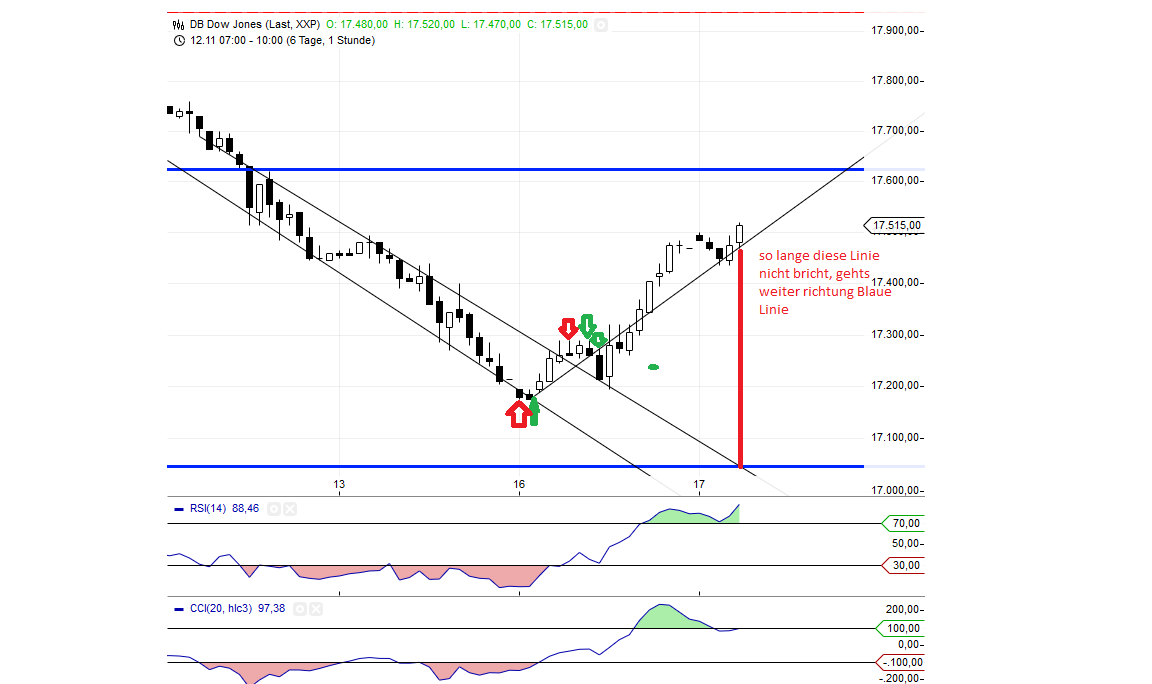Click the 30,00 RSI level tag

903,566
